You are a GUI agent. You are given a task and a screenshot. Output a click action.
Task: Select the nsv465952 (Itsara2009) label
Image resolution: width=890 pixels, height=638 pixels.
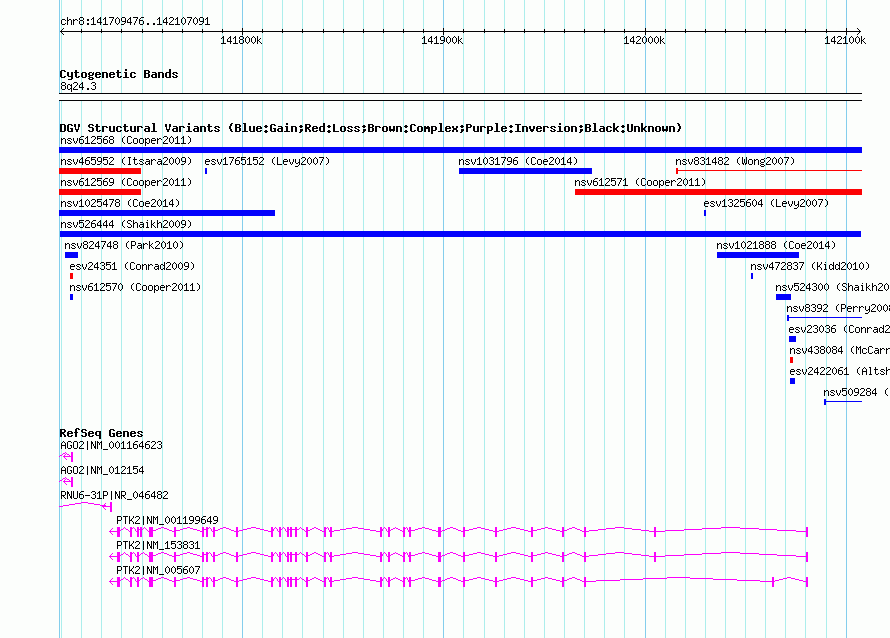coord(126,161)
